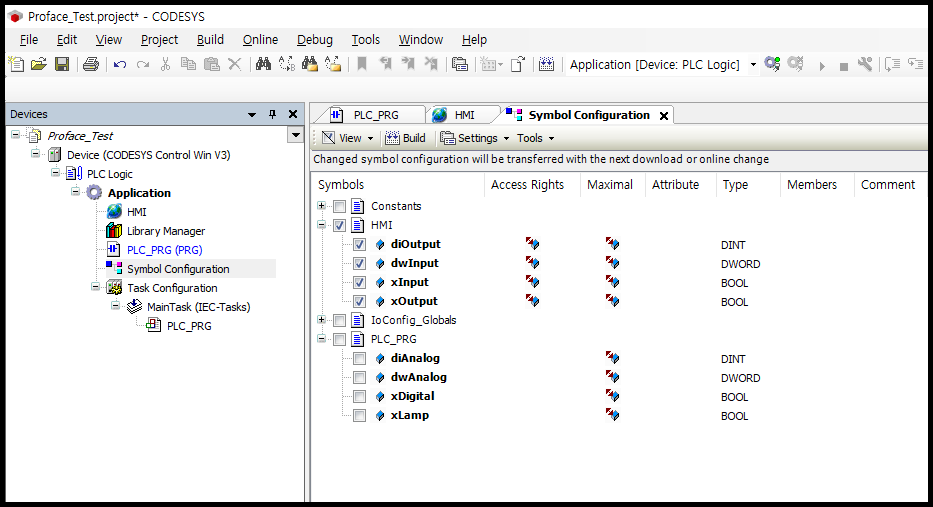Click the Logout gear icon in toolbar
This screenshot has height=507, width=933.
796,64
